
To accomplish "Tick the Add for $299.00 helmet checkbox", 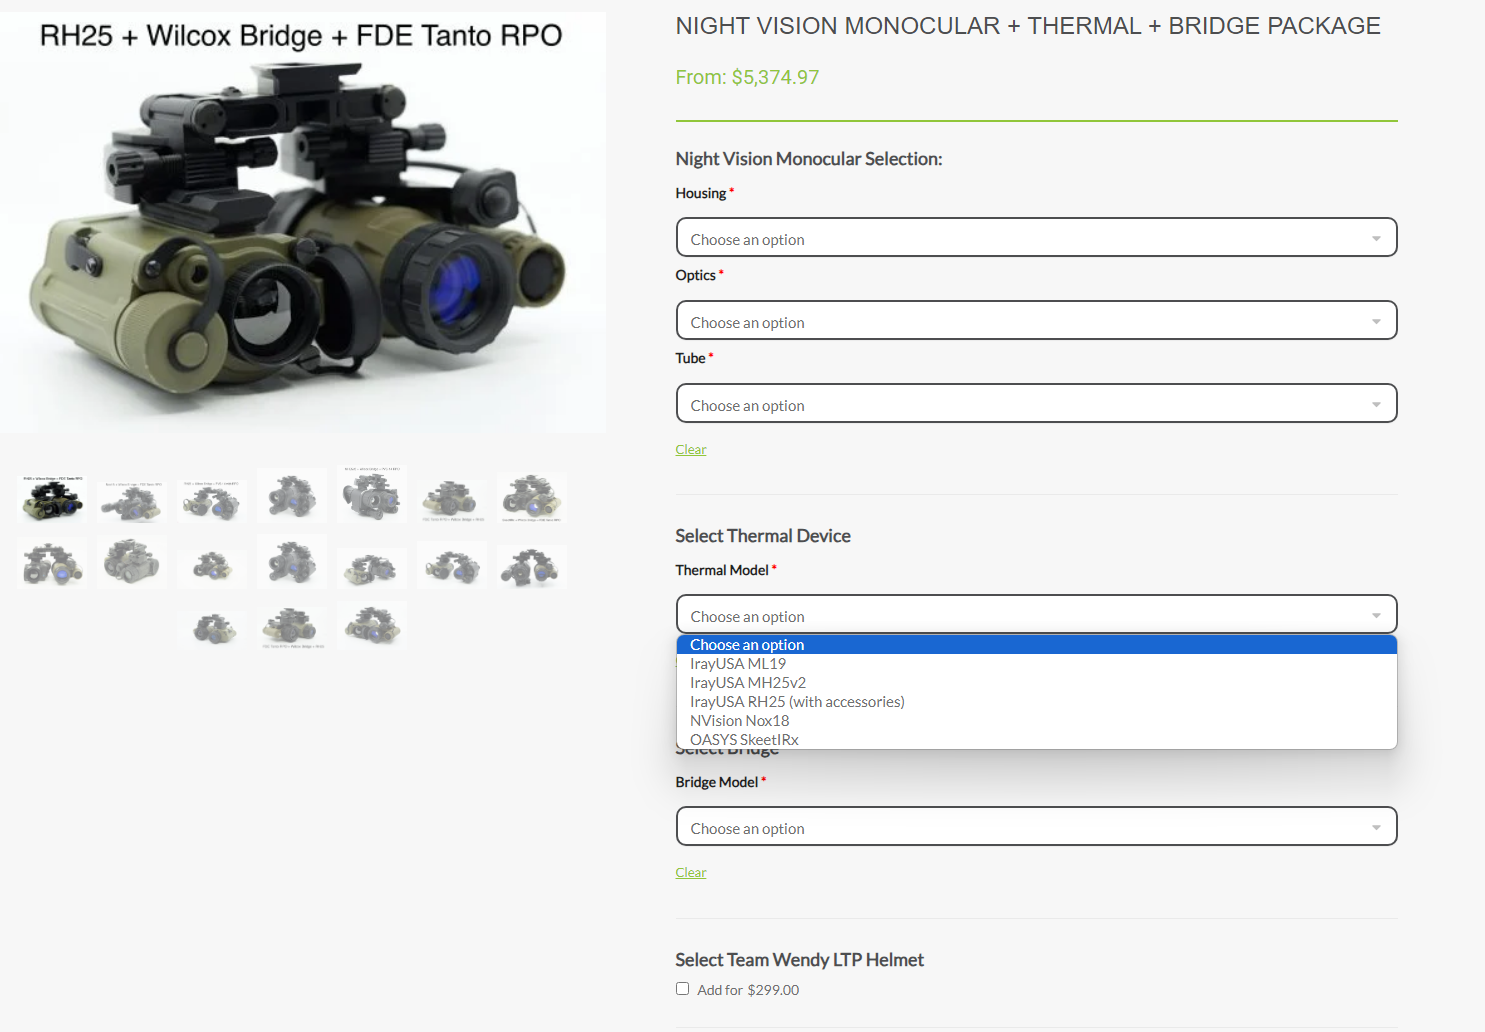I will (682, 989).
